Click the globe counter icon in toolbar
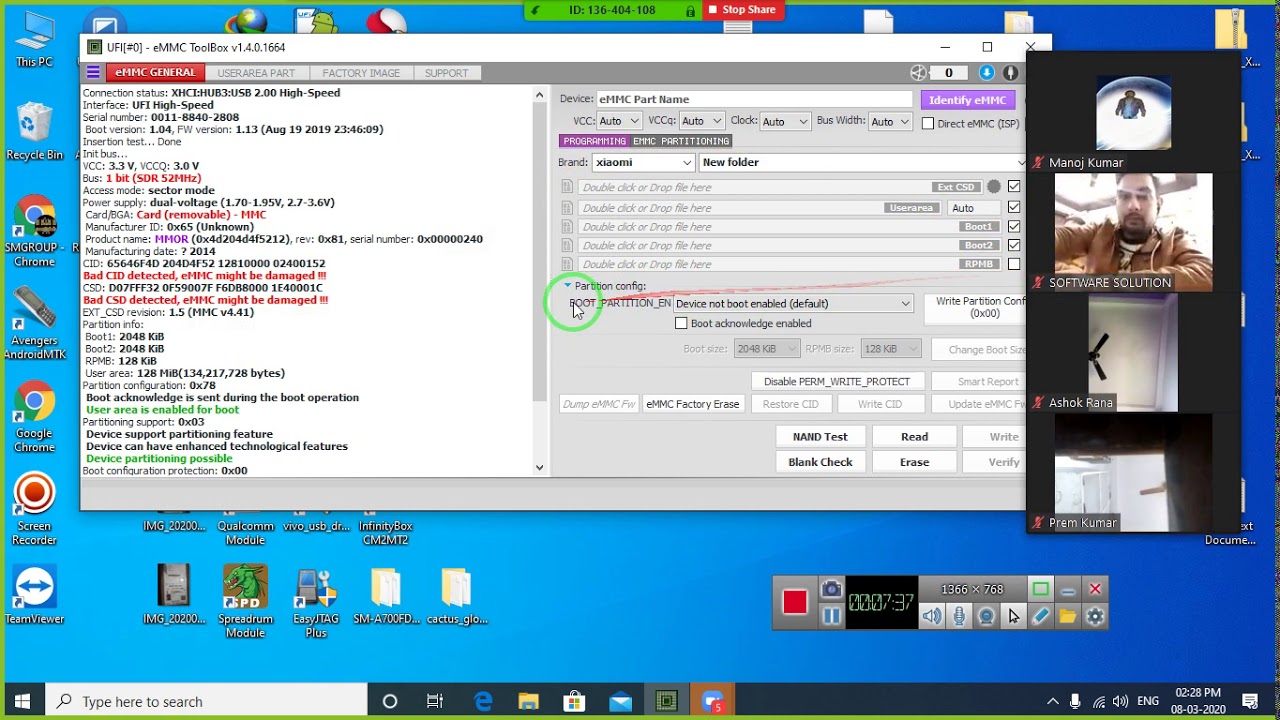The height and width of the screenshot is (720, 1280). [918, 72]
